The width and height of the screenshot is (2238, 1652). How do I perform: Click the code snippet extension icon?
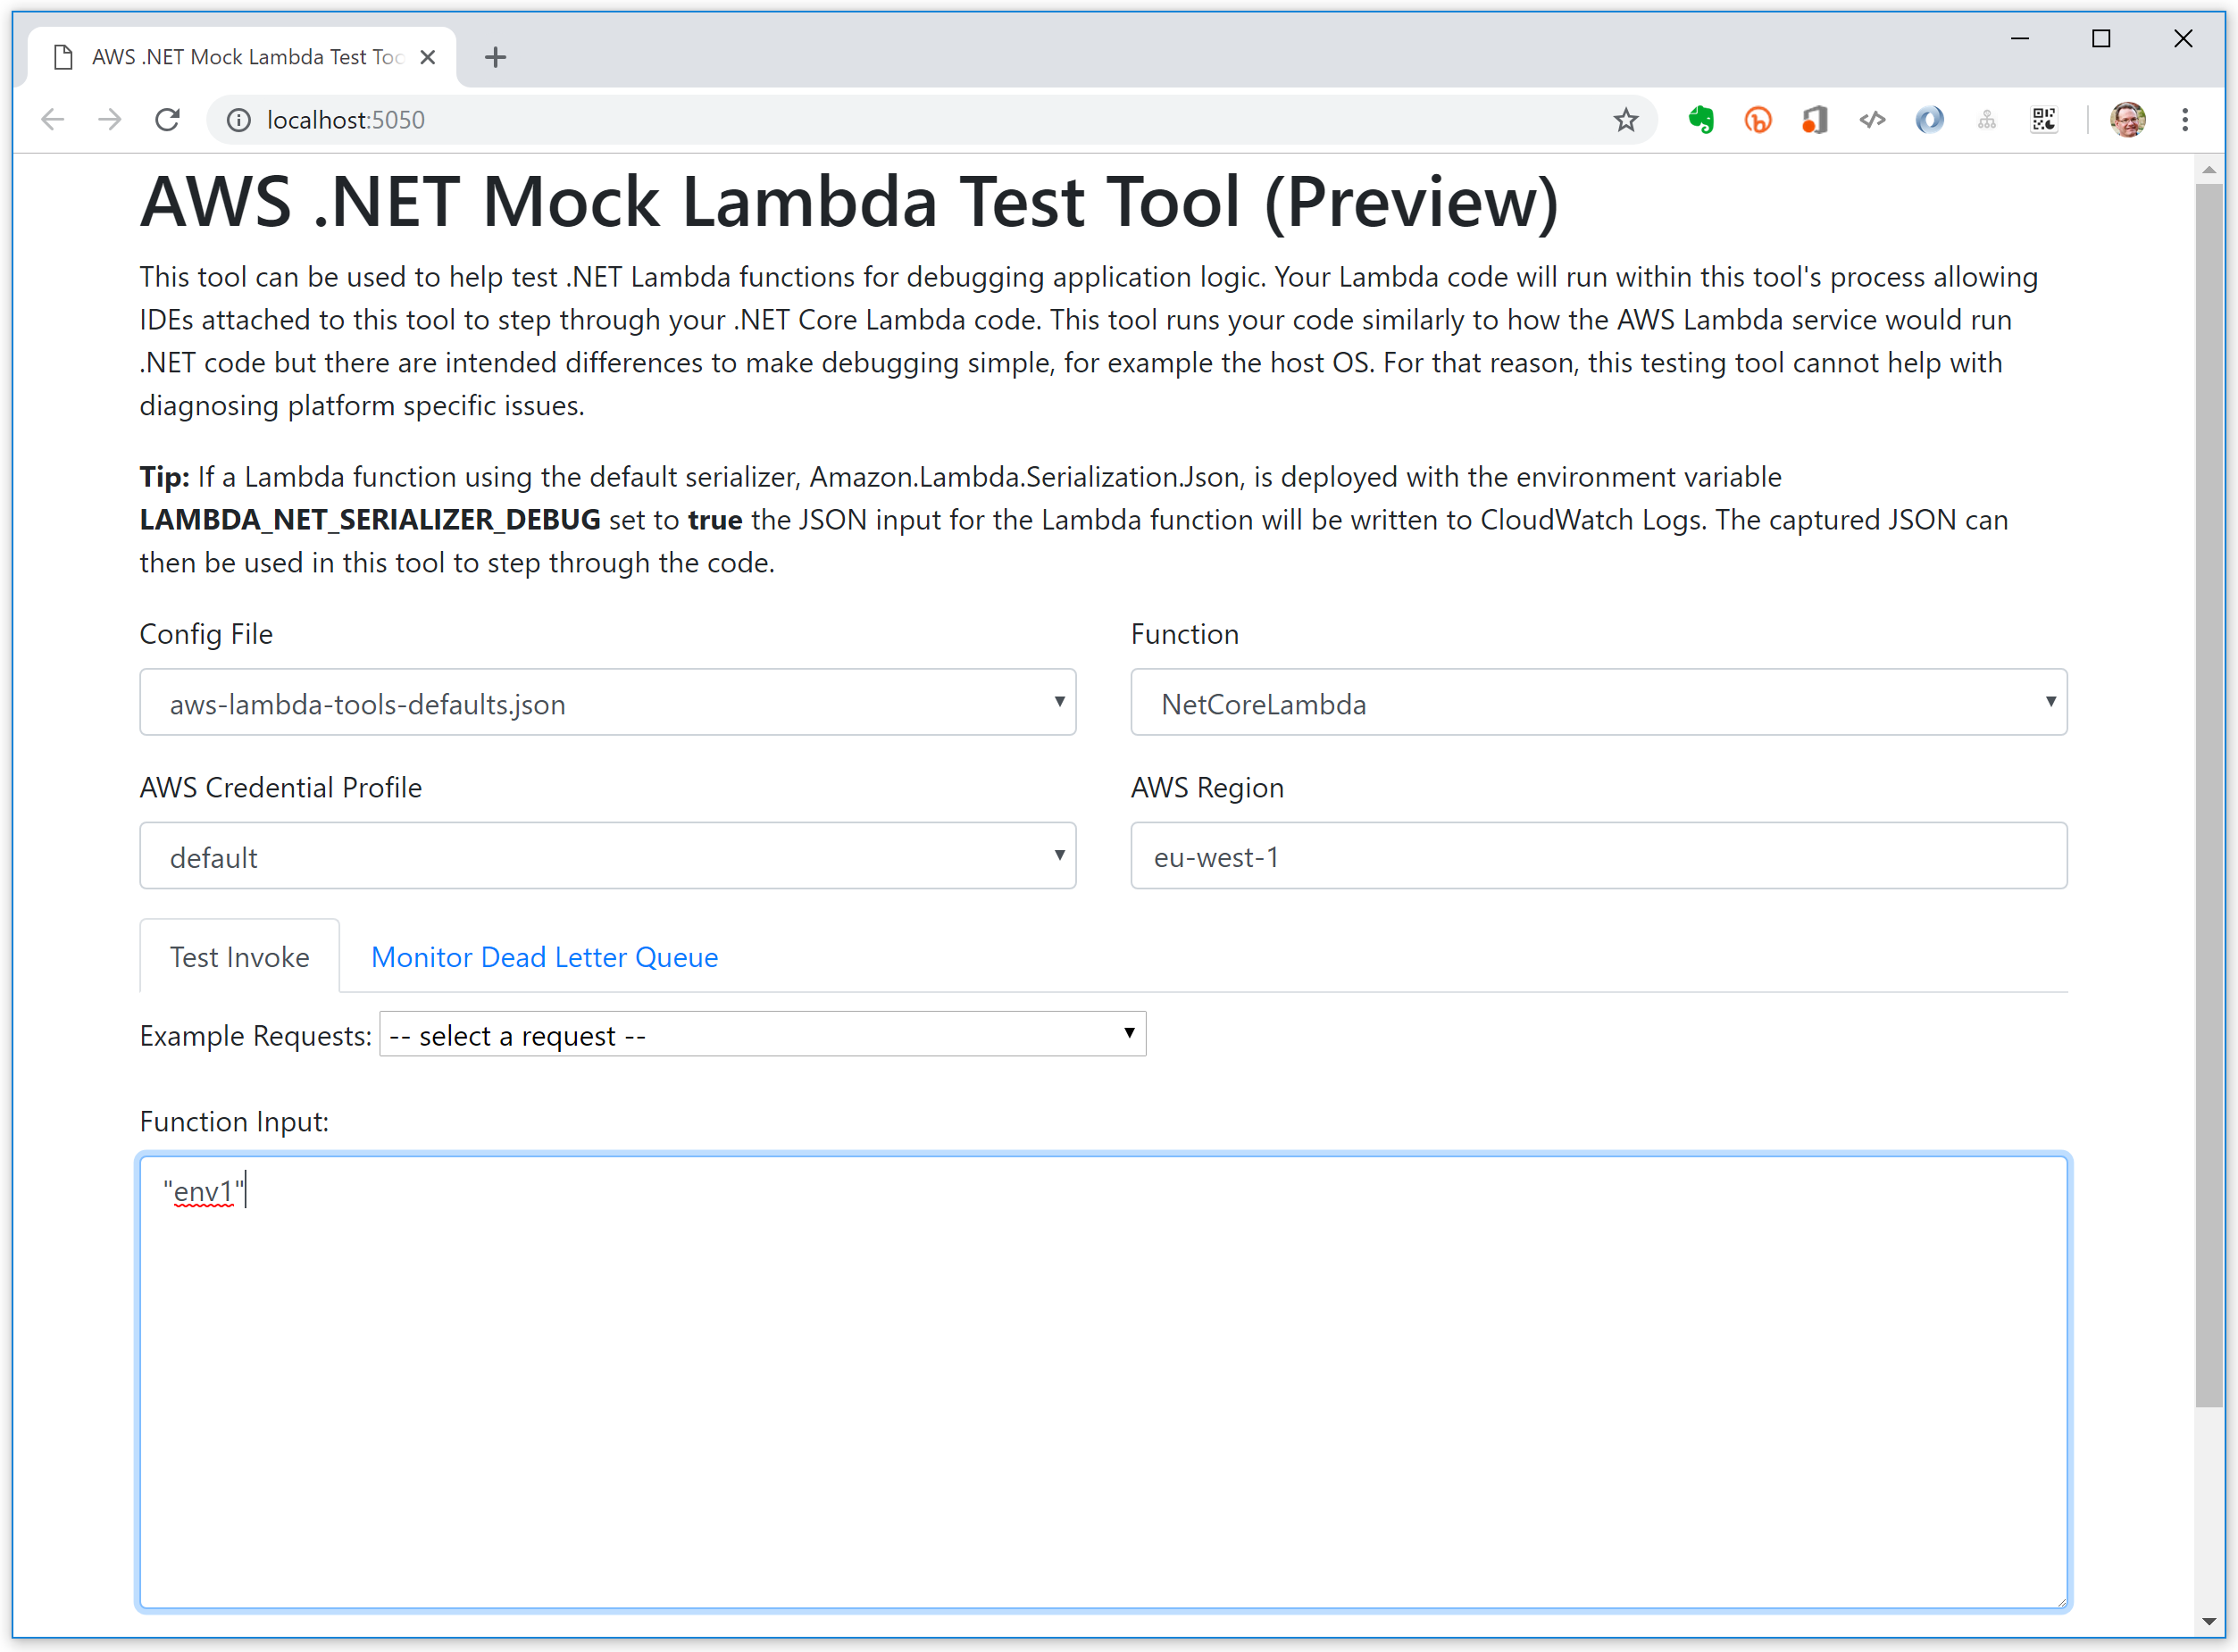click(1872, 119)
